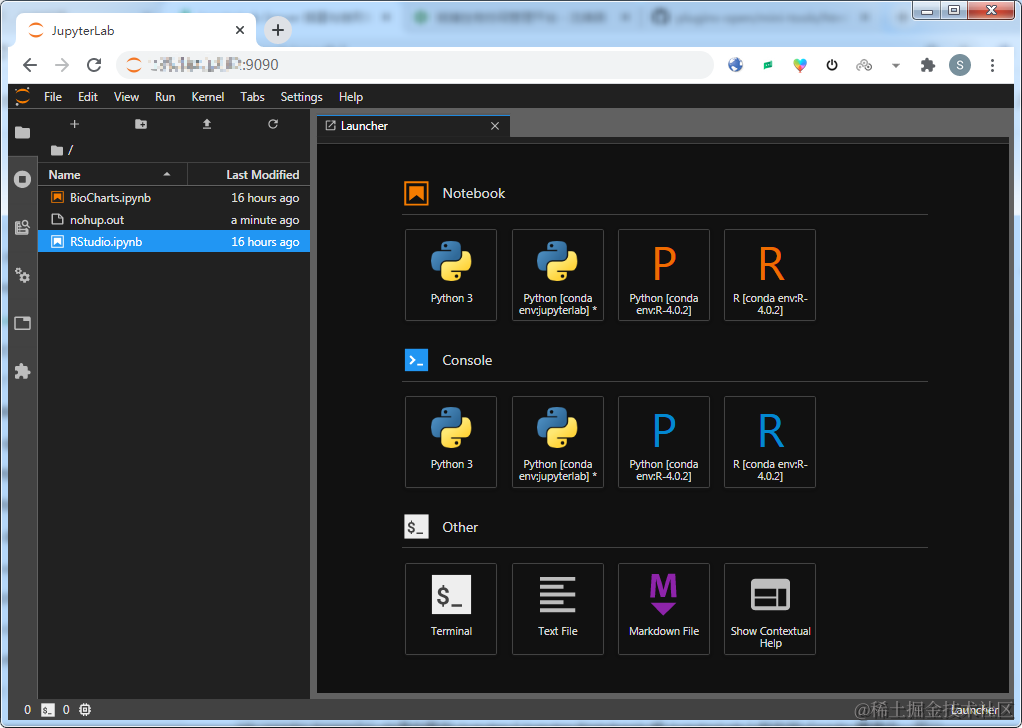Open the Kernel menu
This screenshot has width=1022, height=728.
coord(207,96)
